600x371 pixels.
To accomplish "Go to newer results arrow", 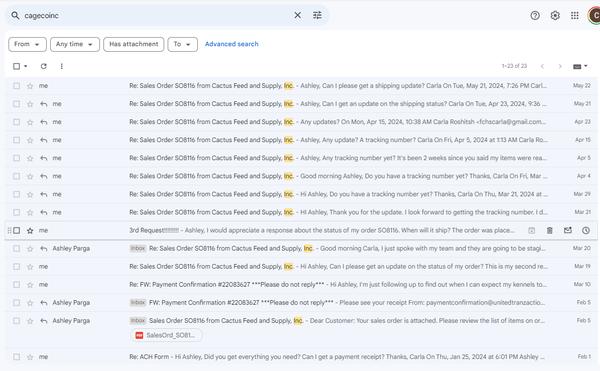I will [542, 66].
